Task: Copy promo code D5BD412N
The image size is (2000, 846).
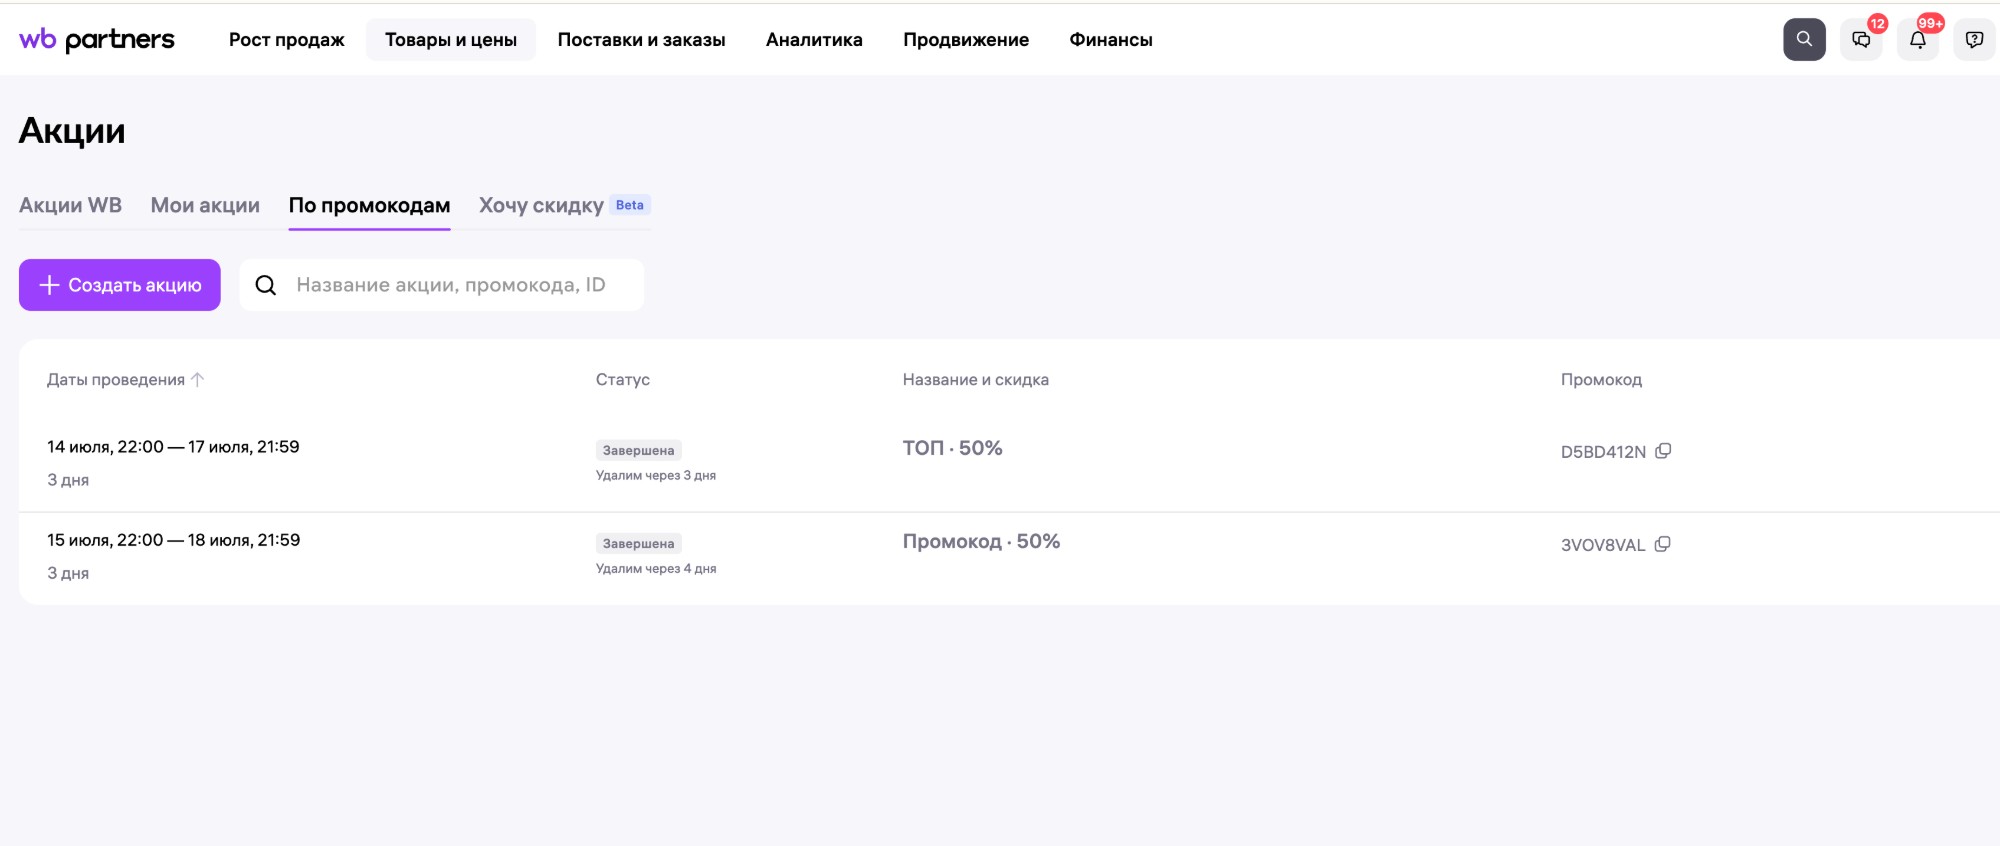Action: pyautogui.click(x=1663, y=451)
